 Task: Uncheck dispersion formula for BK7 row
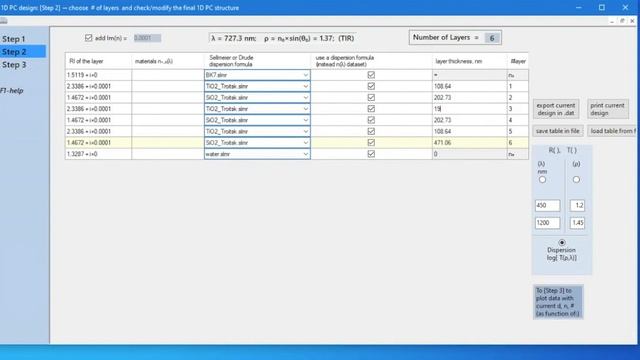(371, 75)
